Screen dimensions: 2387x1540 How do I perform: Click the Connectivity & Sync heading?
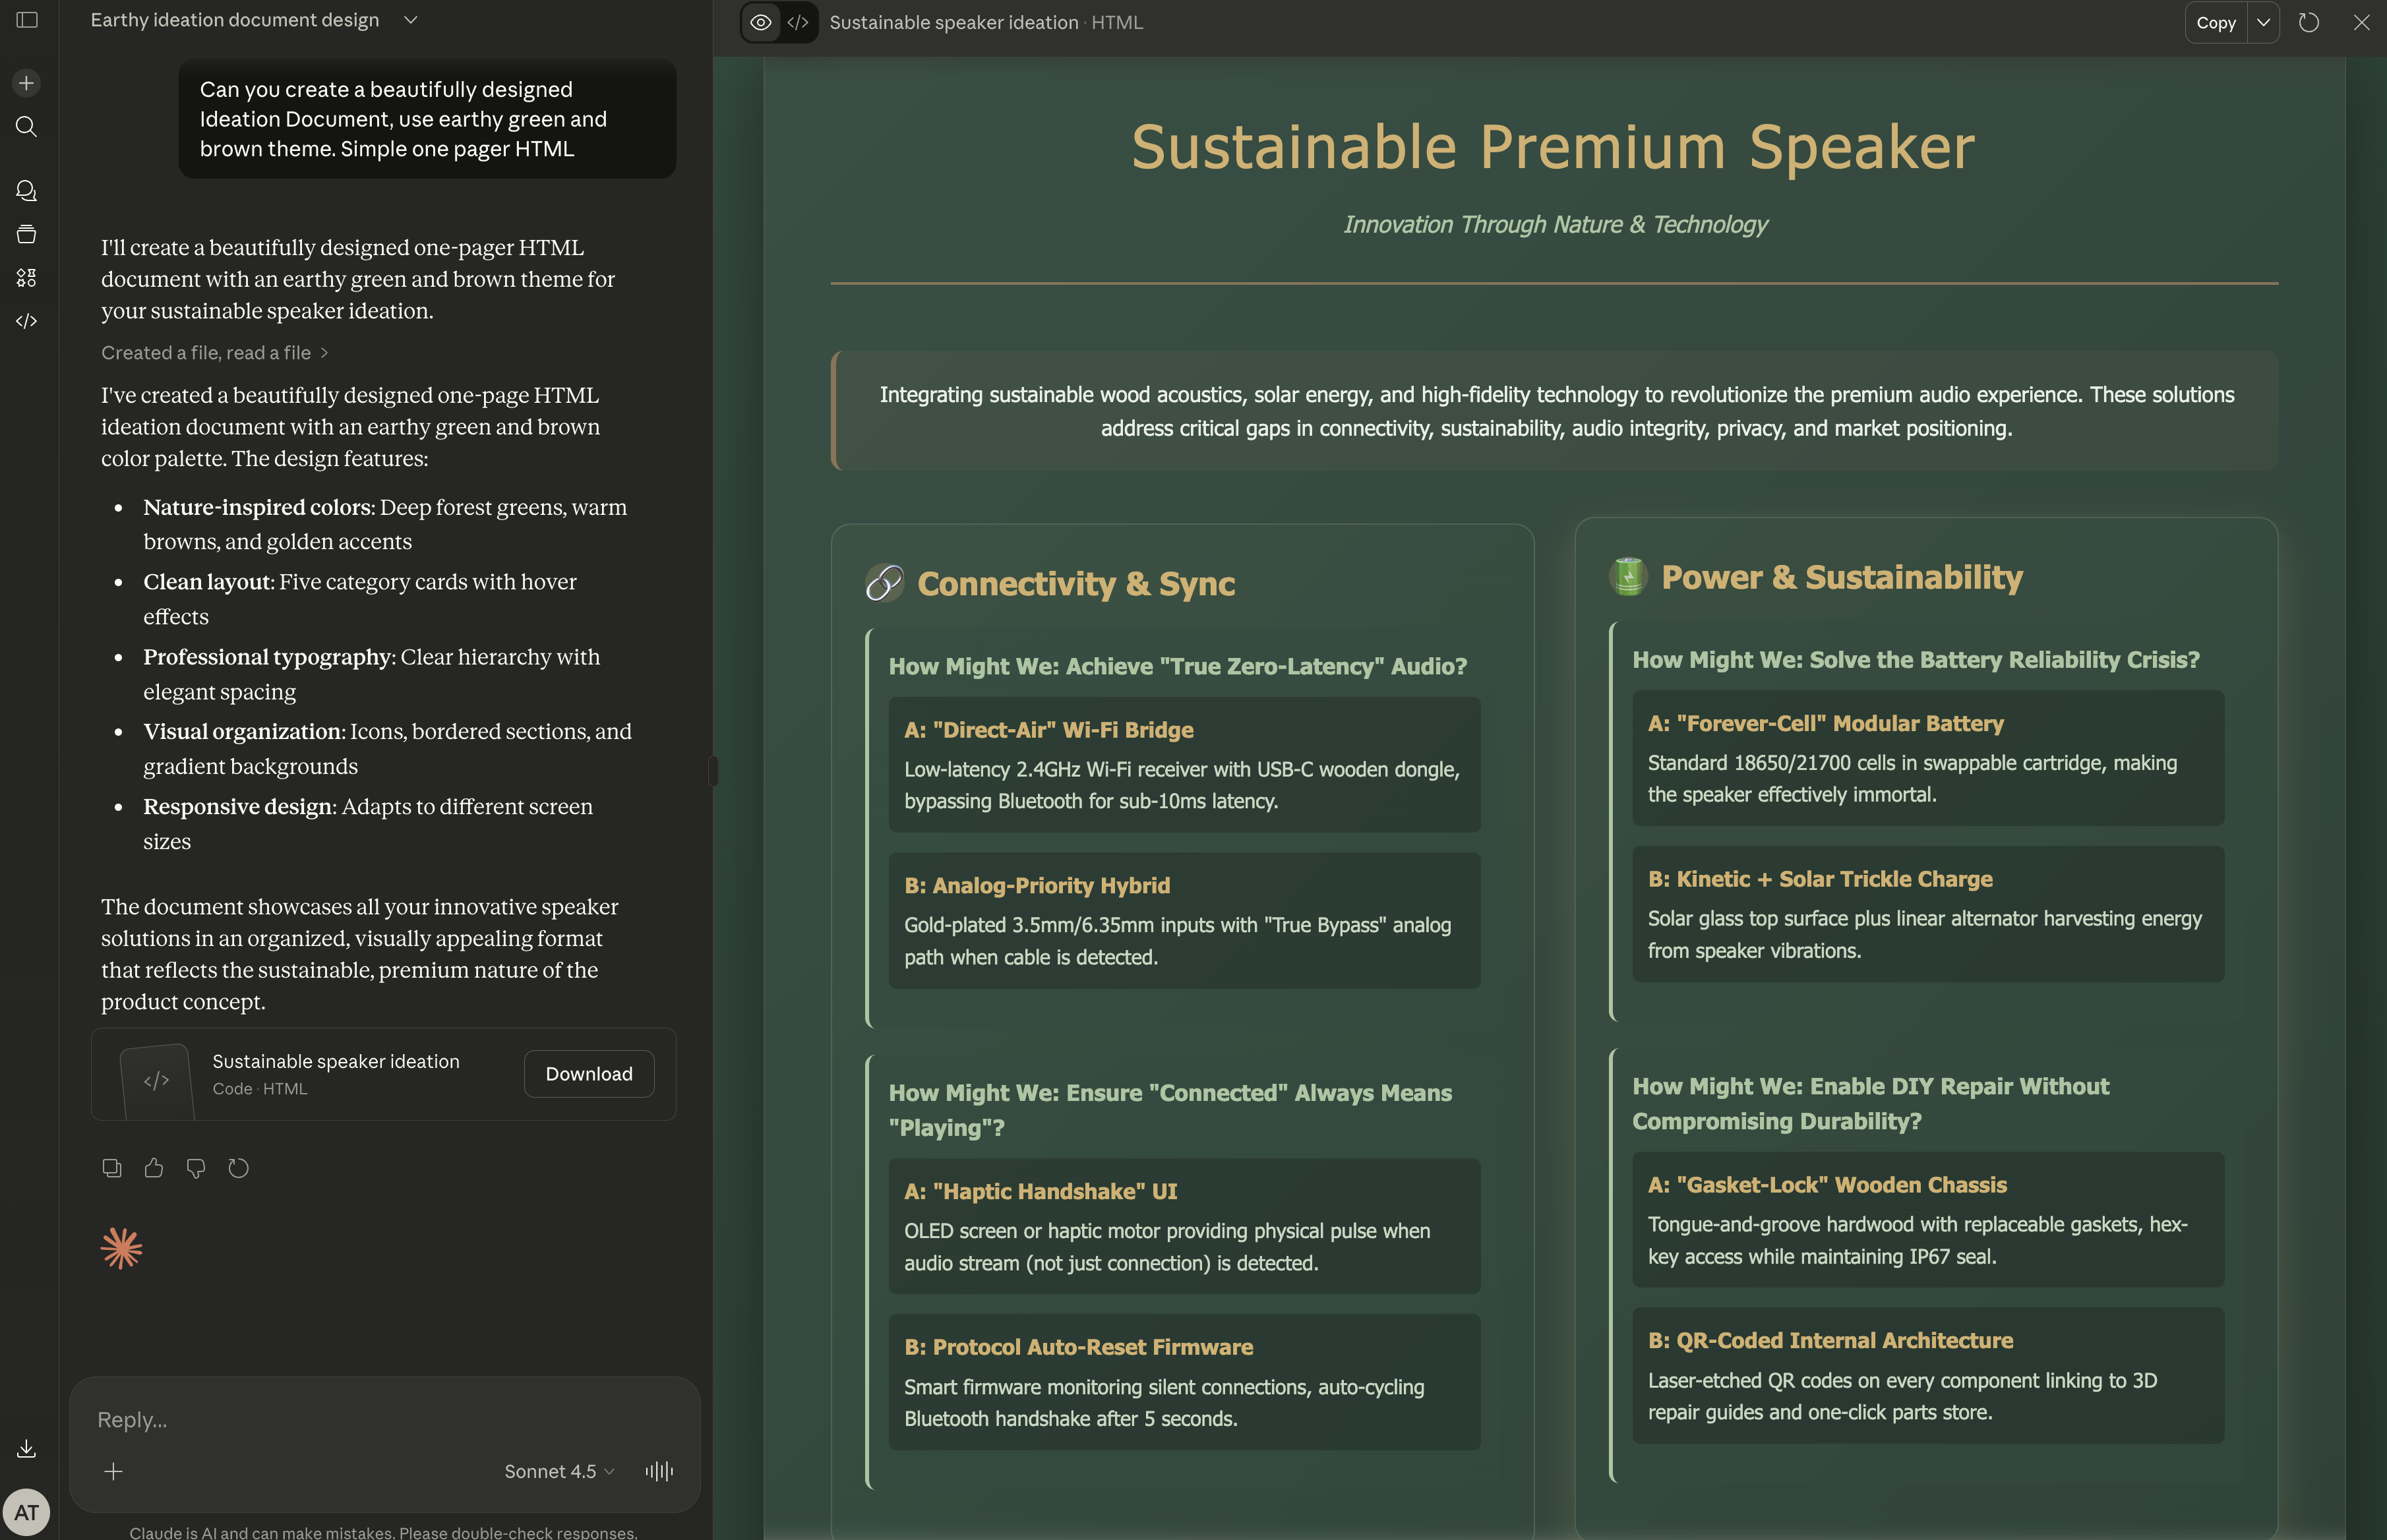[x=1076, y=583]
